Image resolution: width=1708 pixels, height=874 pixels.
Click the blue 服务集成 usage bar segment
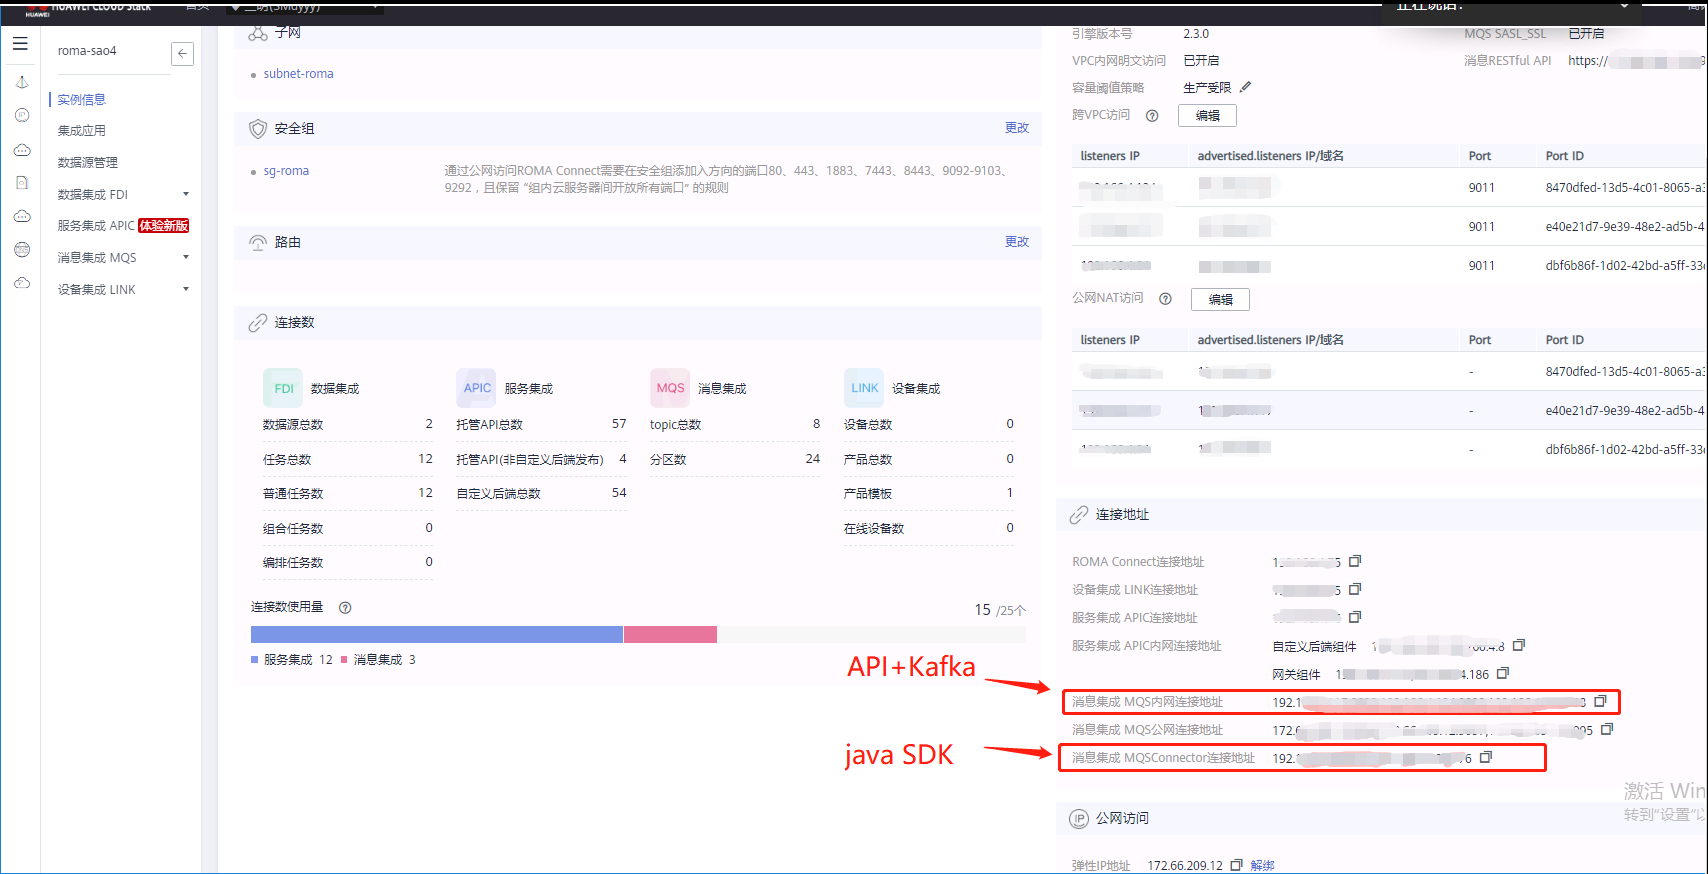point(437,634)
